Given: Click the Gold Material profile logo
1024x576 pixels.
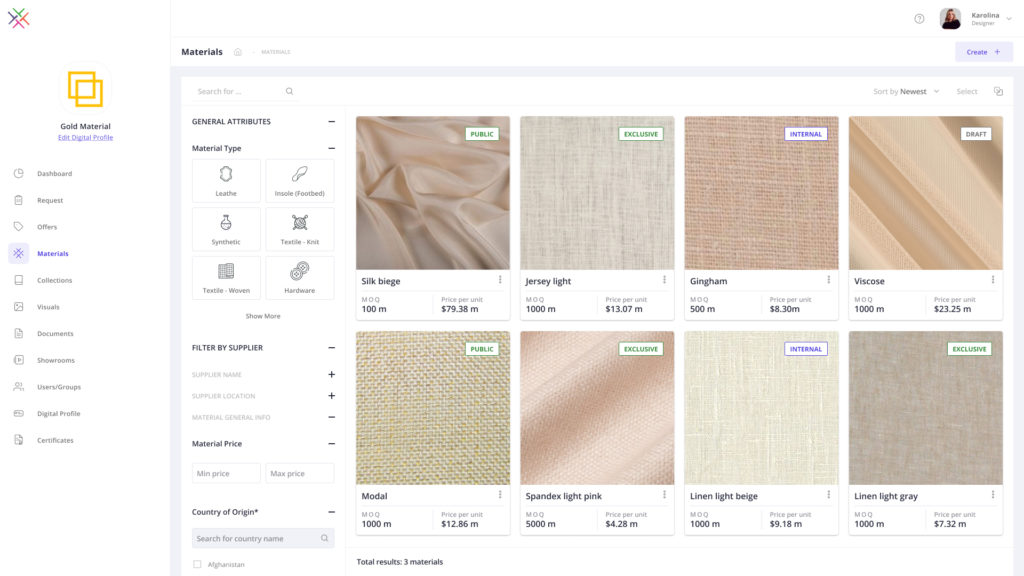Looking at the screenshot, I should pos(86,89).
